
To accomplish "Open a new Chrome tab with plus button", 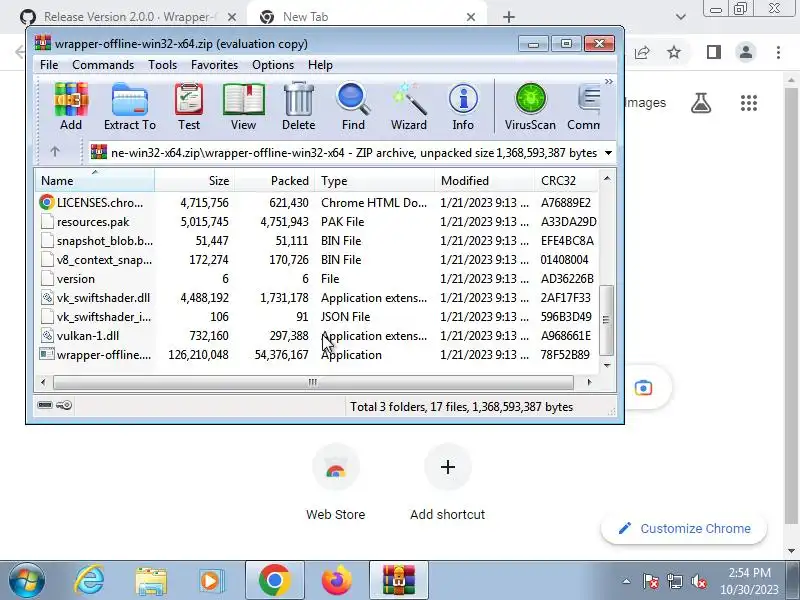I will tap(509, 17).
